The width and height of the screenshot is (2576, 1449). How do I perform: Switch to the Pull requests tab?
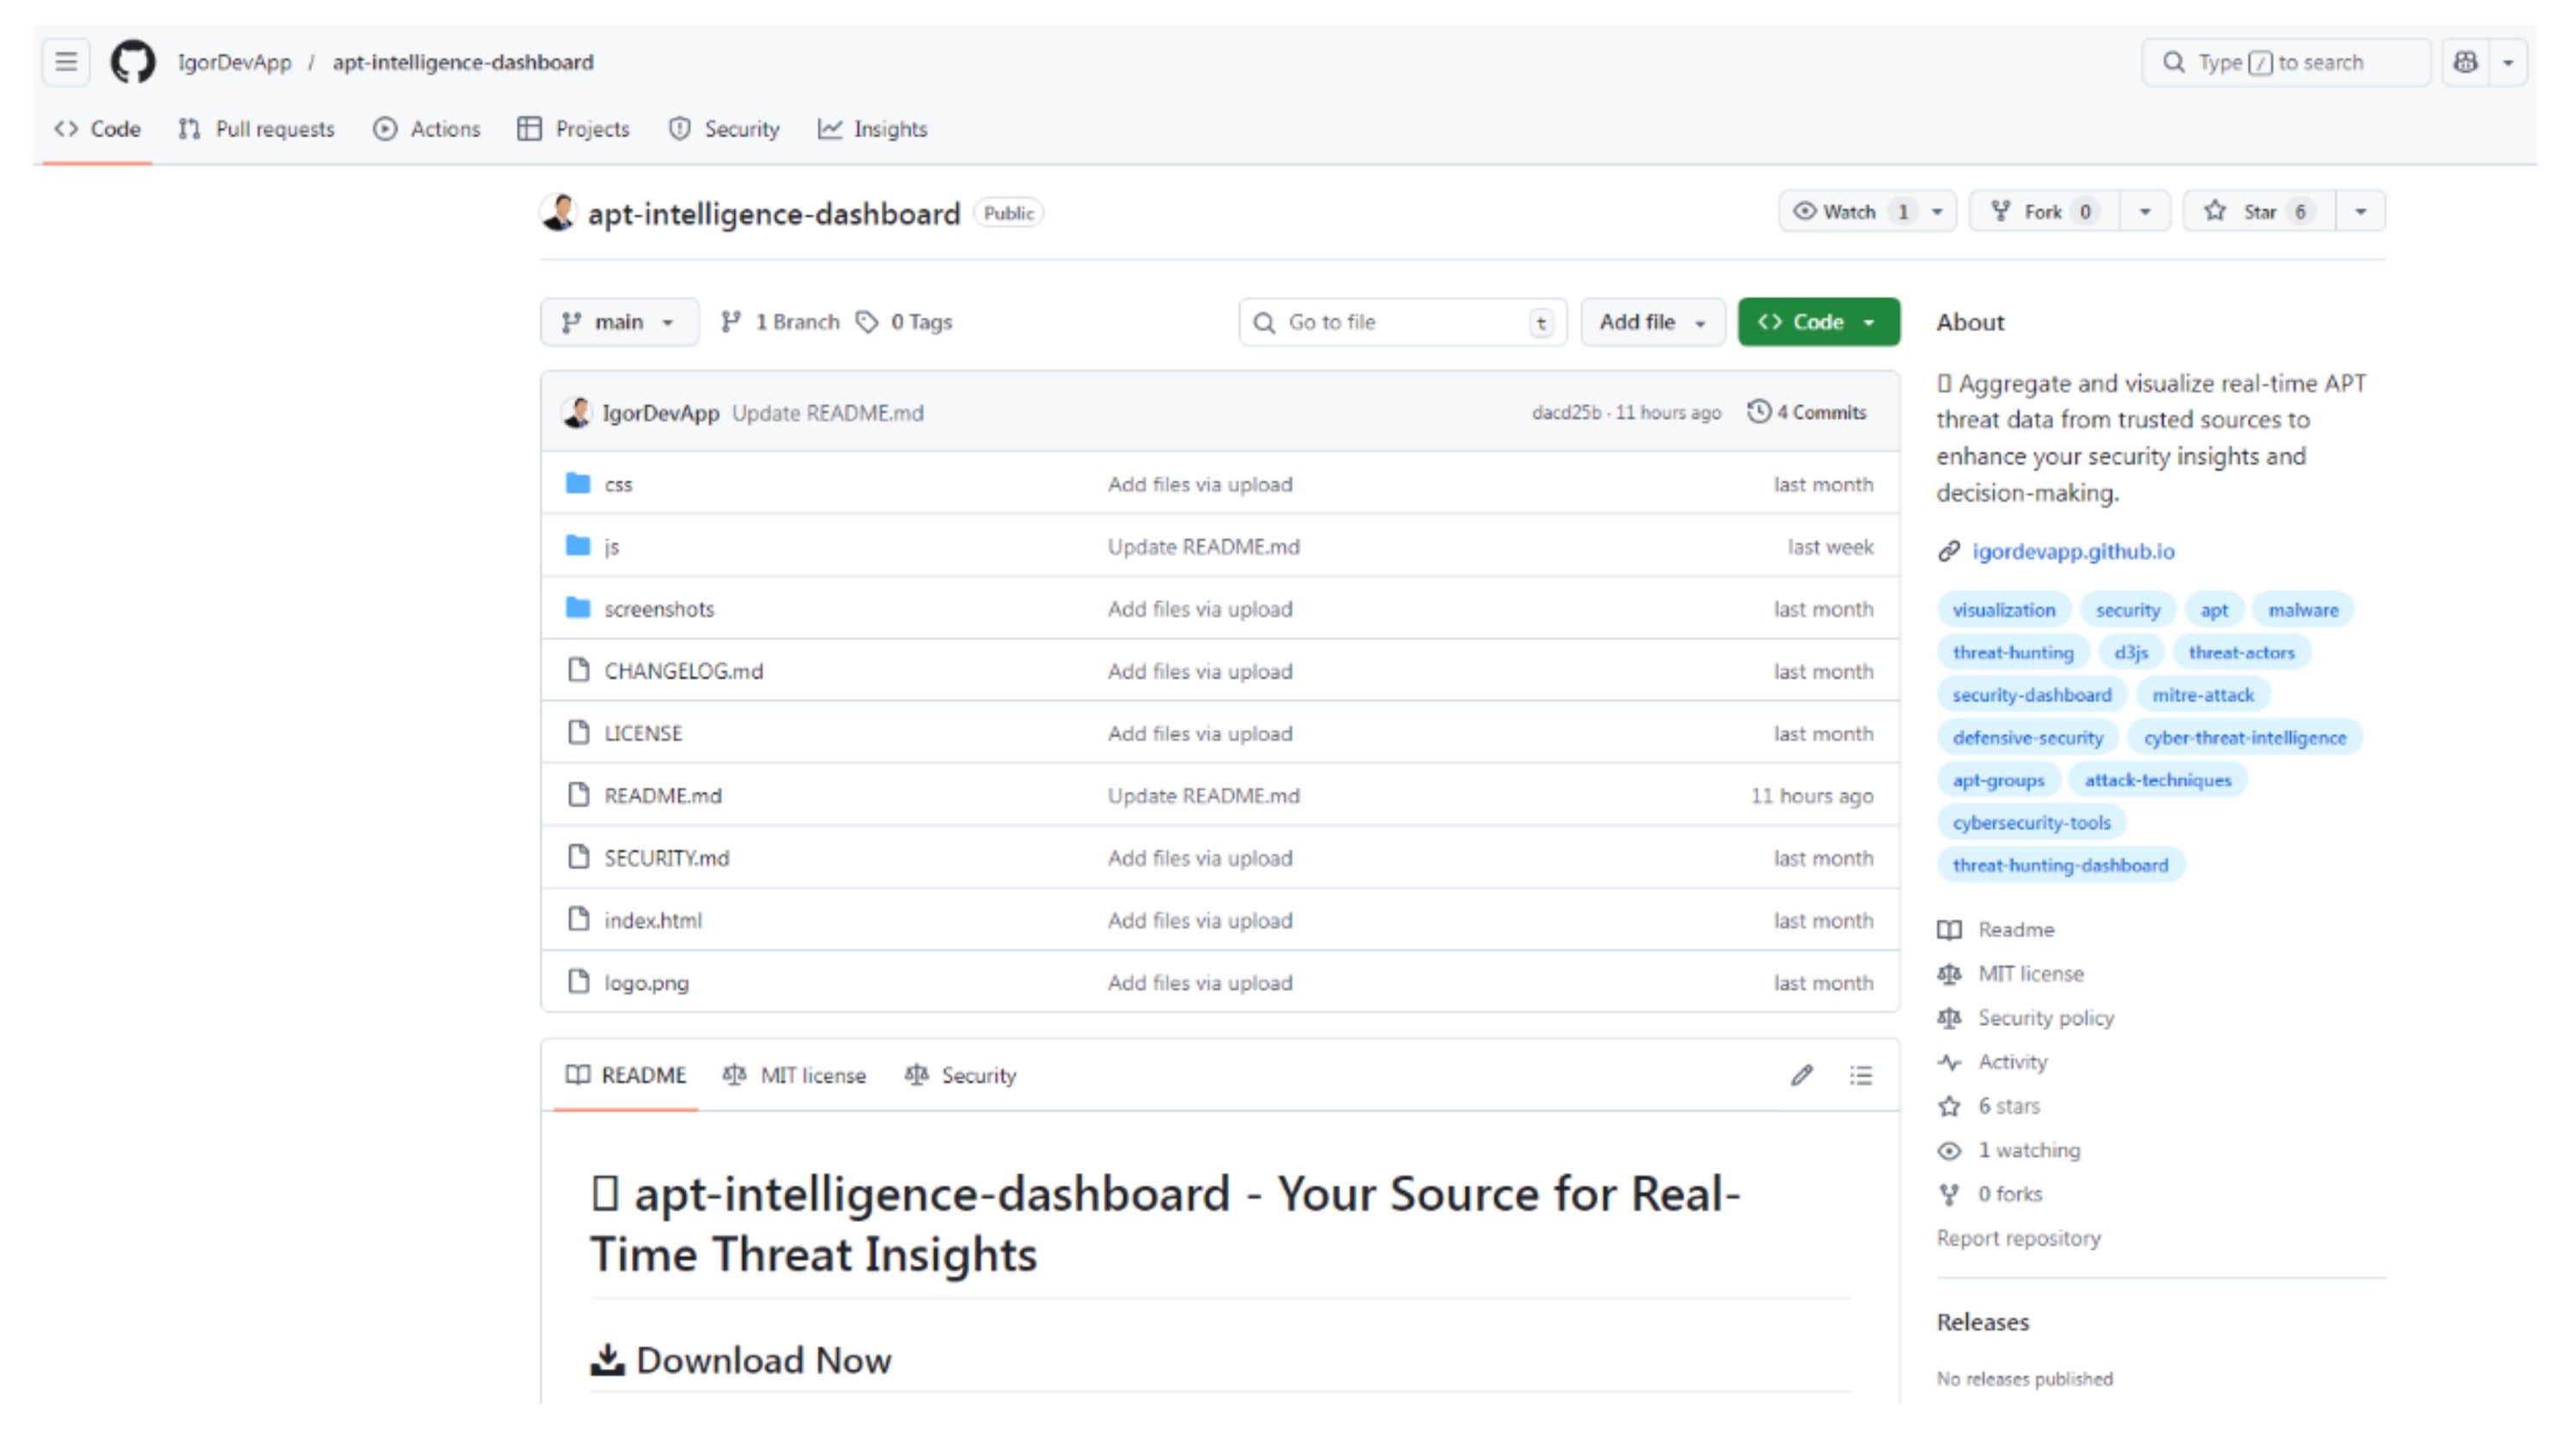tap(257, 129)
